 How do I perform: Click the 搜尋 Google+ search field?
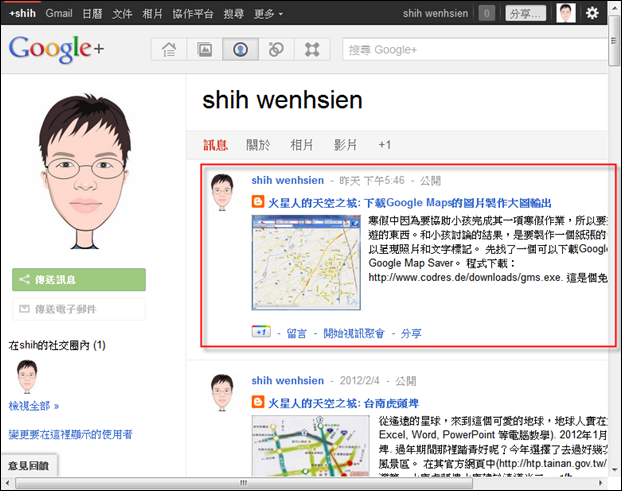click(x=474, y=50)
